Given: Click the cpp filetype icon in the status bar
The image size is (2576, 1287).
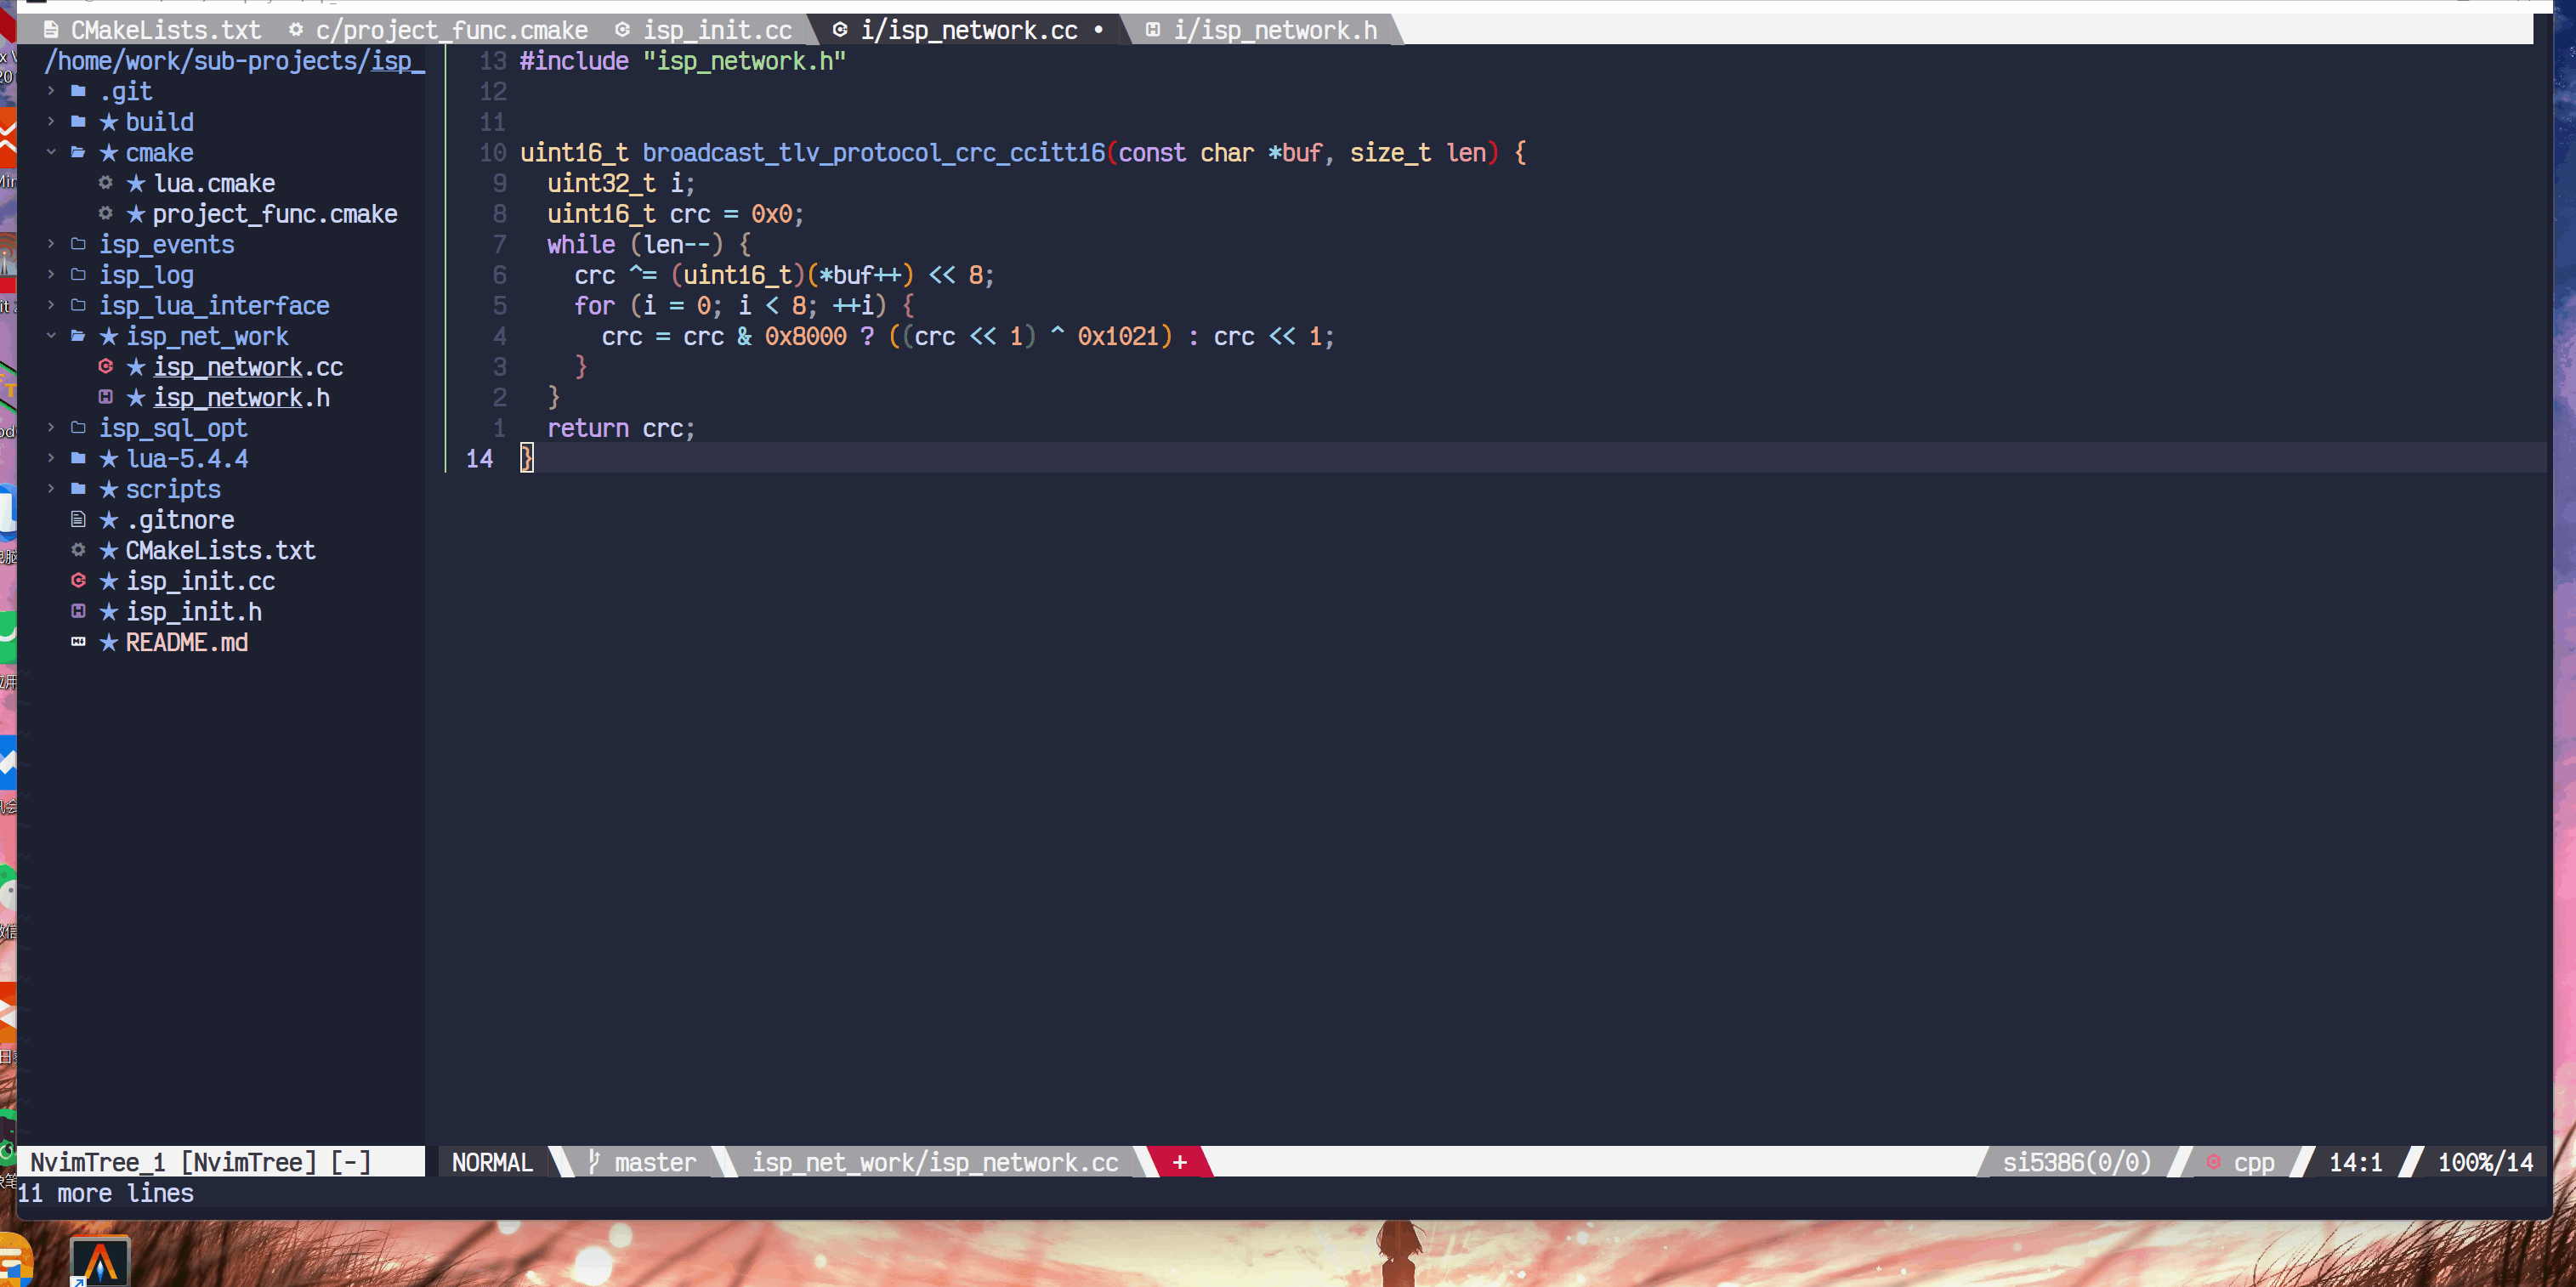Looking at the screenshot, I should click(x=2213, y=1161).
